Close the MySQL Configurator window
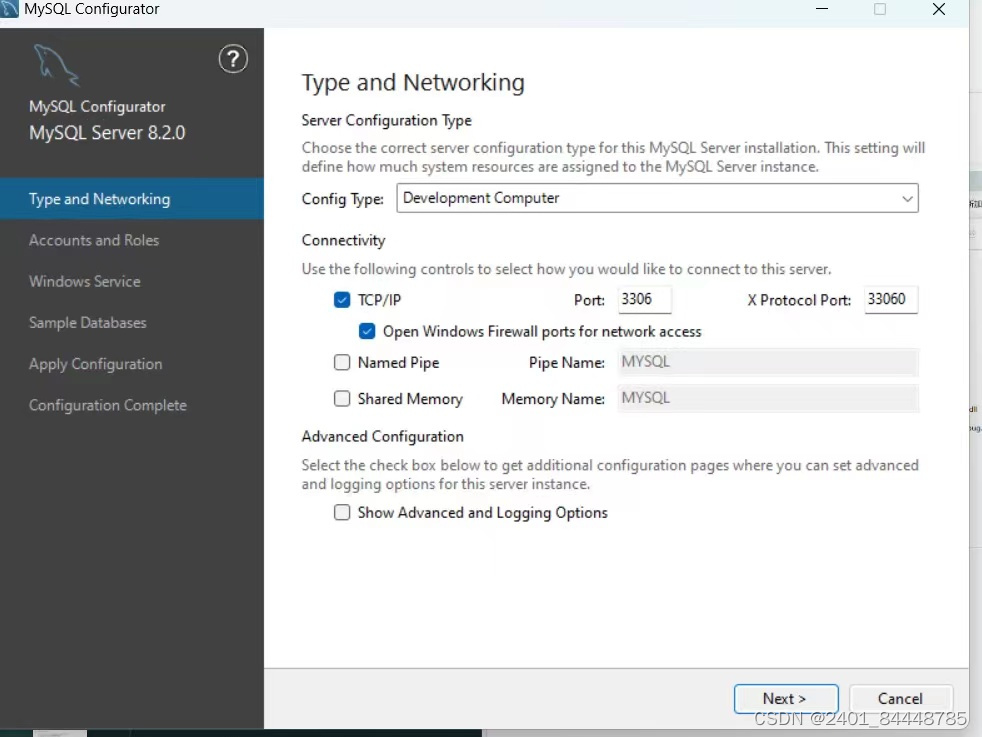 coord(939,9)
